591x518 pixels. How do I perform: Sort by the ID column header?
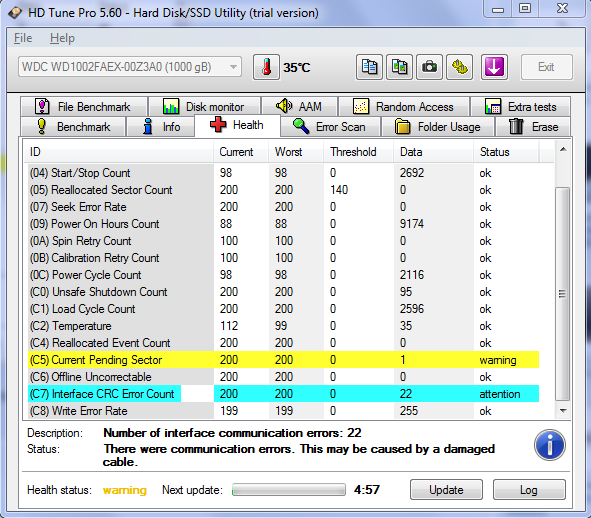point(119,152)
